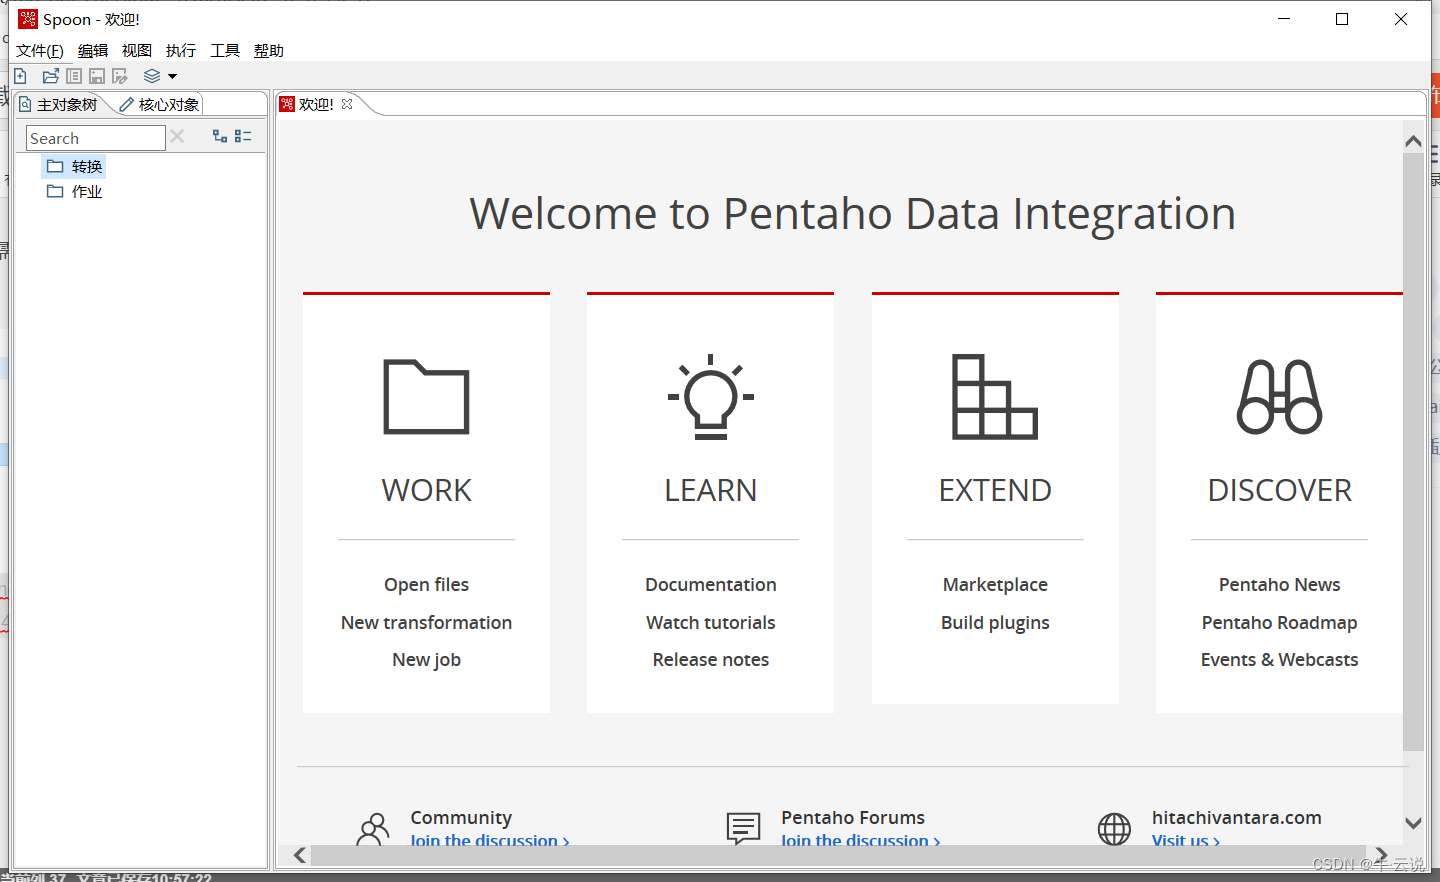The height and width of the screenshot is (882, 1440).
Task: Click the New file toolbar icon
Action: pyautogui.click(x=20, y=76)
